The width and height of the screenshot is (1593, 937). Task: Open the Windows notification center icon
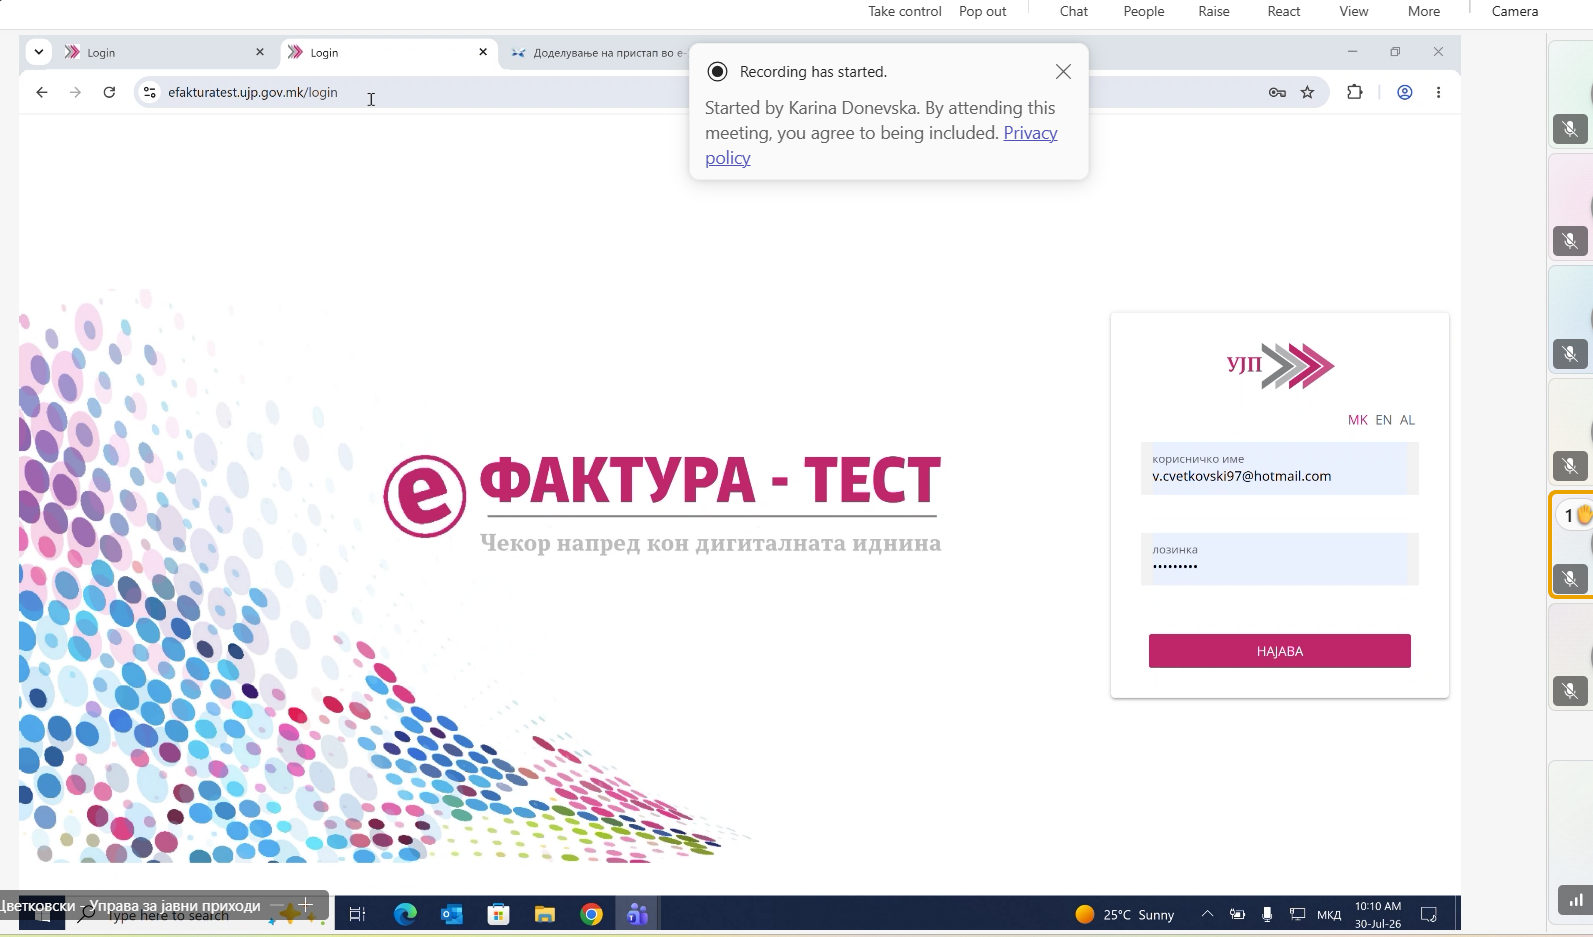point(1429,914)
